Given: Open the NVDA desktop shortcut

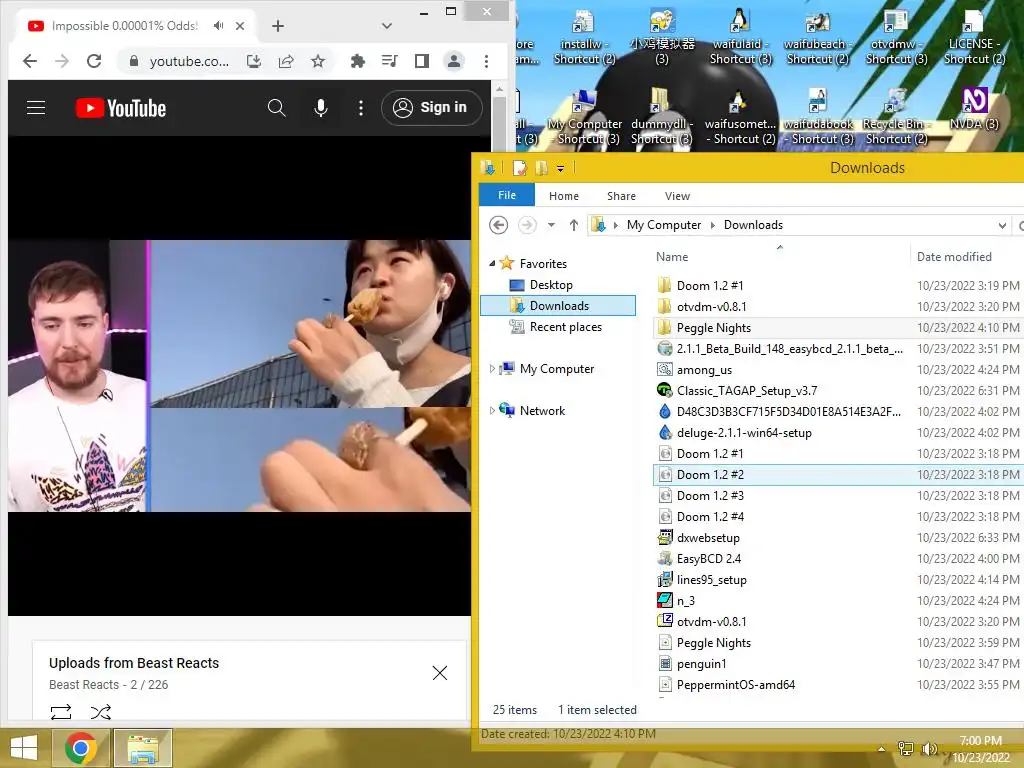Looking at the screenshot, I should point(974,108).
